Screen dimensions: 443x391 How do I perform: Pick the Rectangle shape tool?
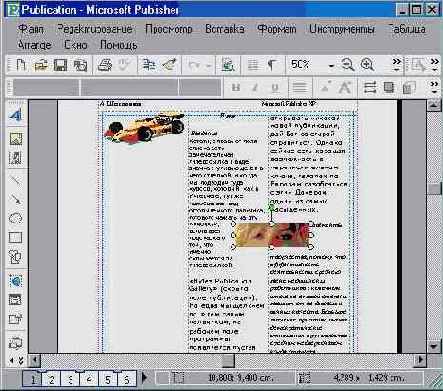coord(15,238)
